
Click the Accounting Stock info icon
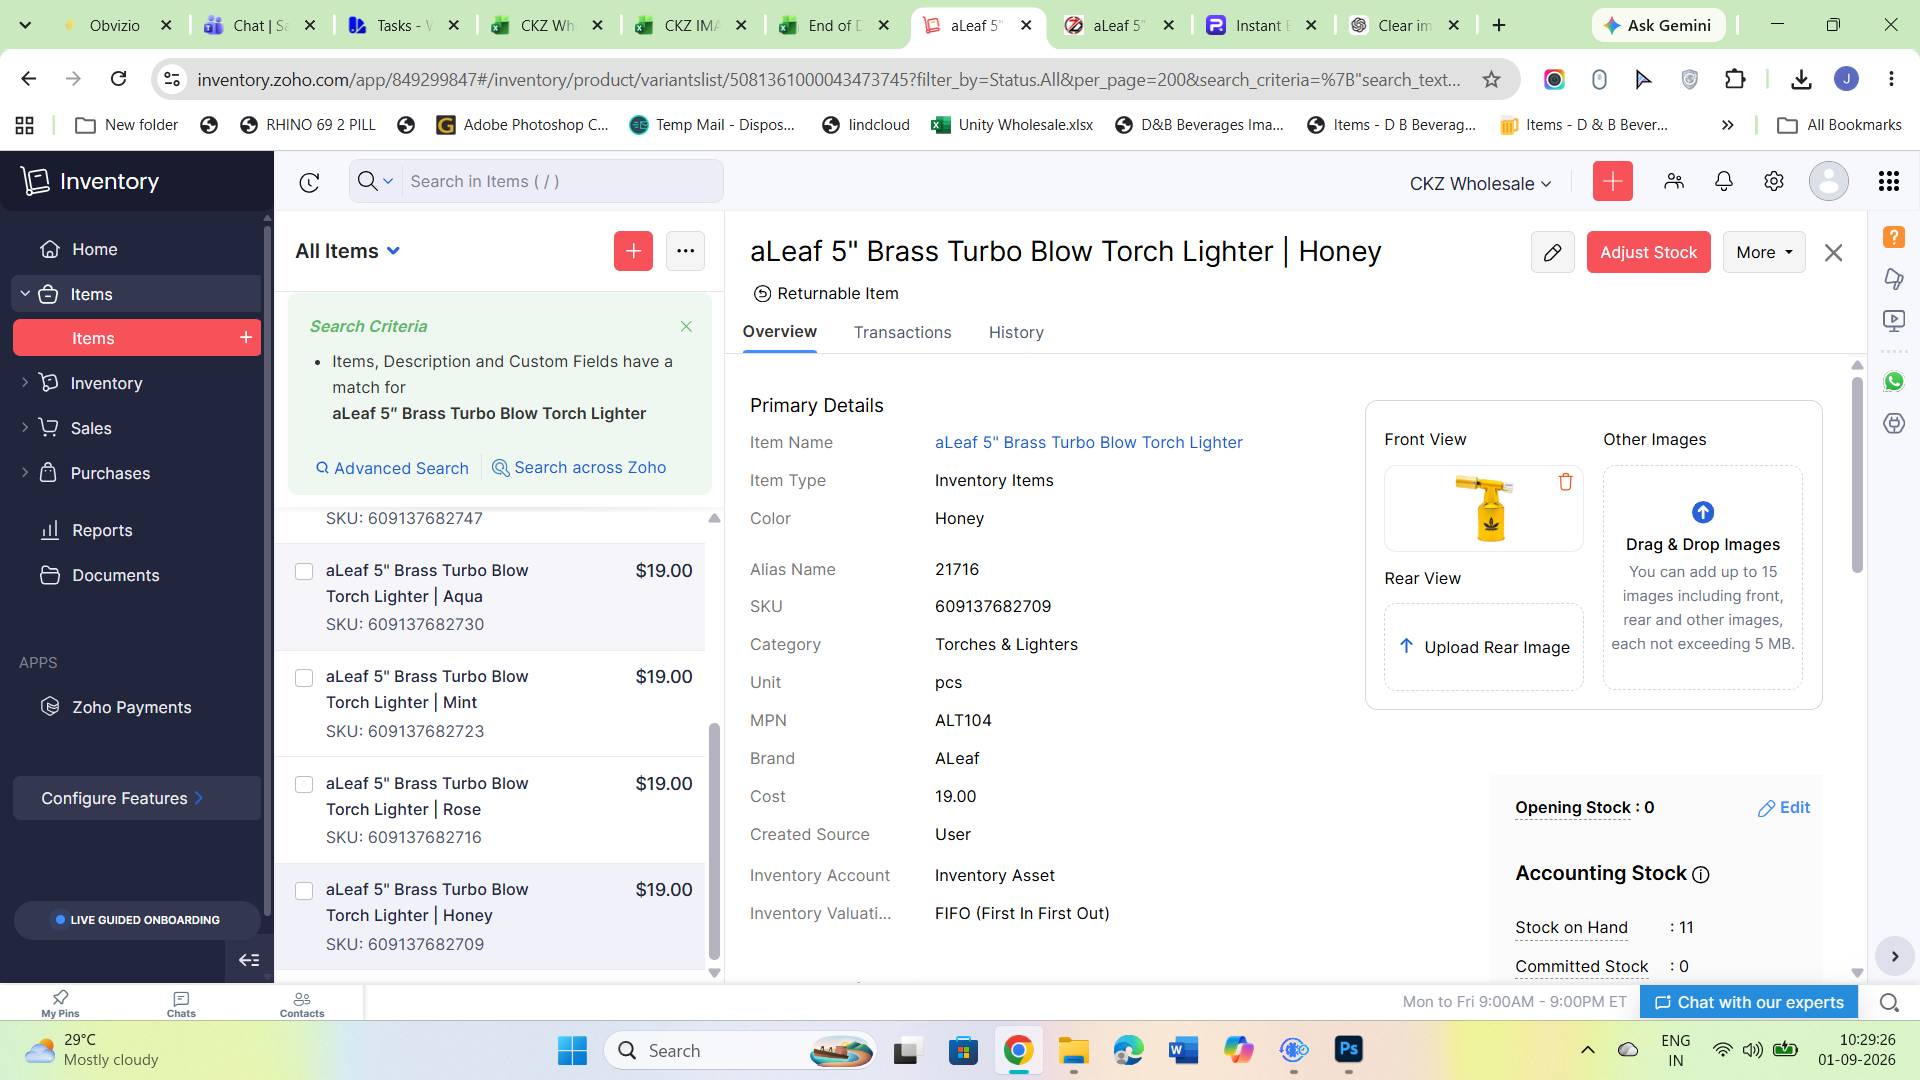(x=1700, y=875)
